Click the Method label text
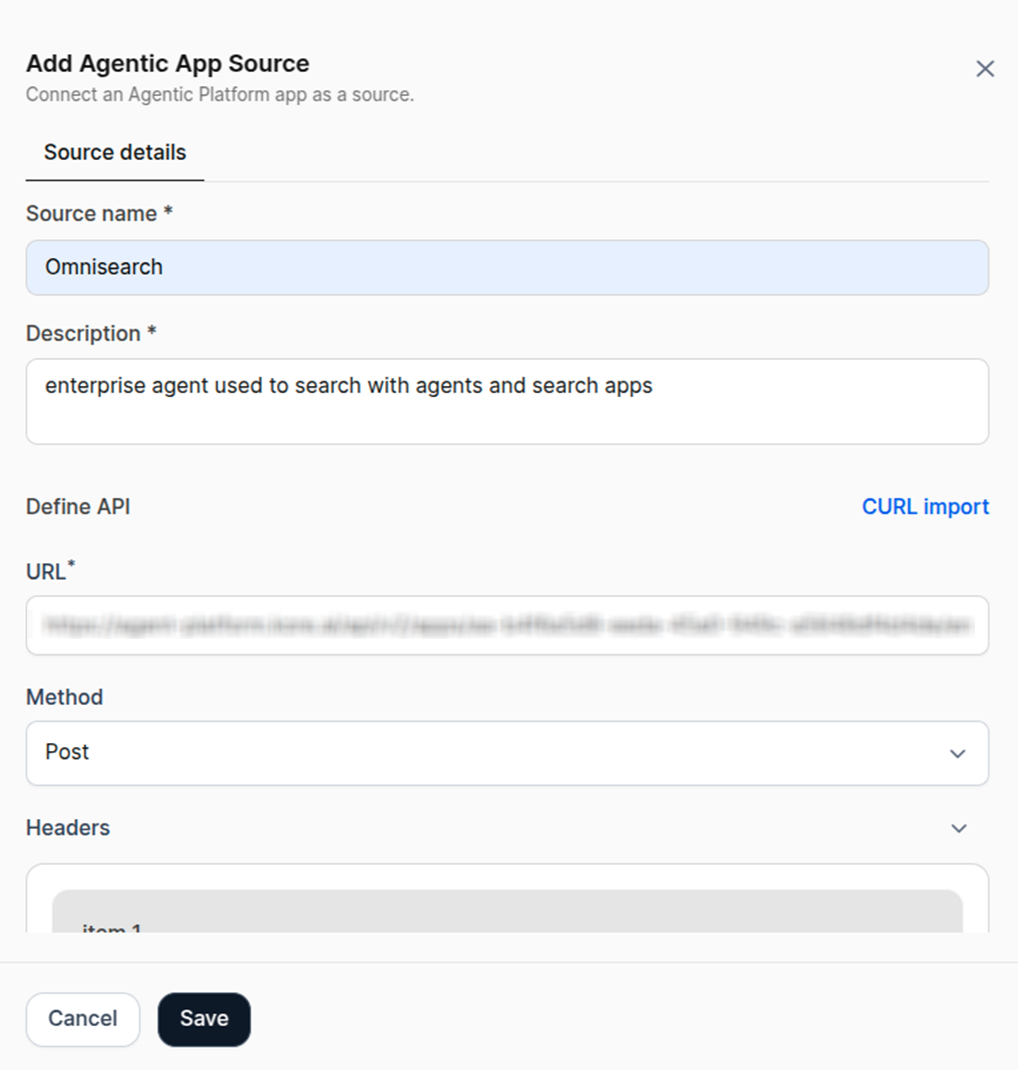Image resolution: width=1018 pixels, height=1070 pixels. pos(64,697)
